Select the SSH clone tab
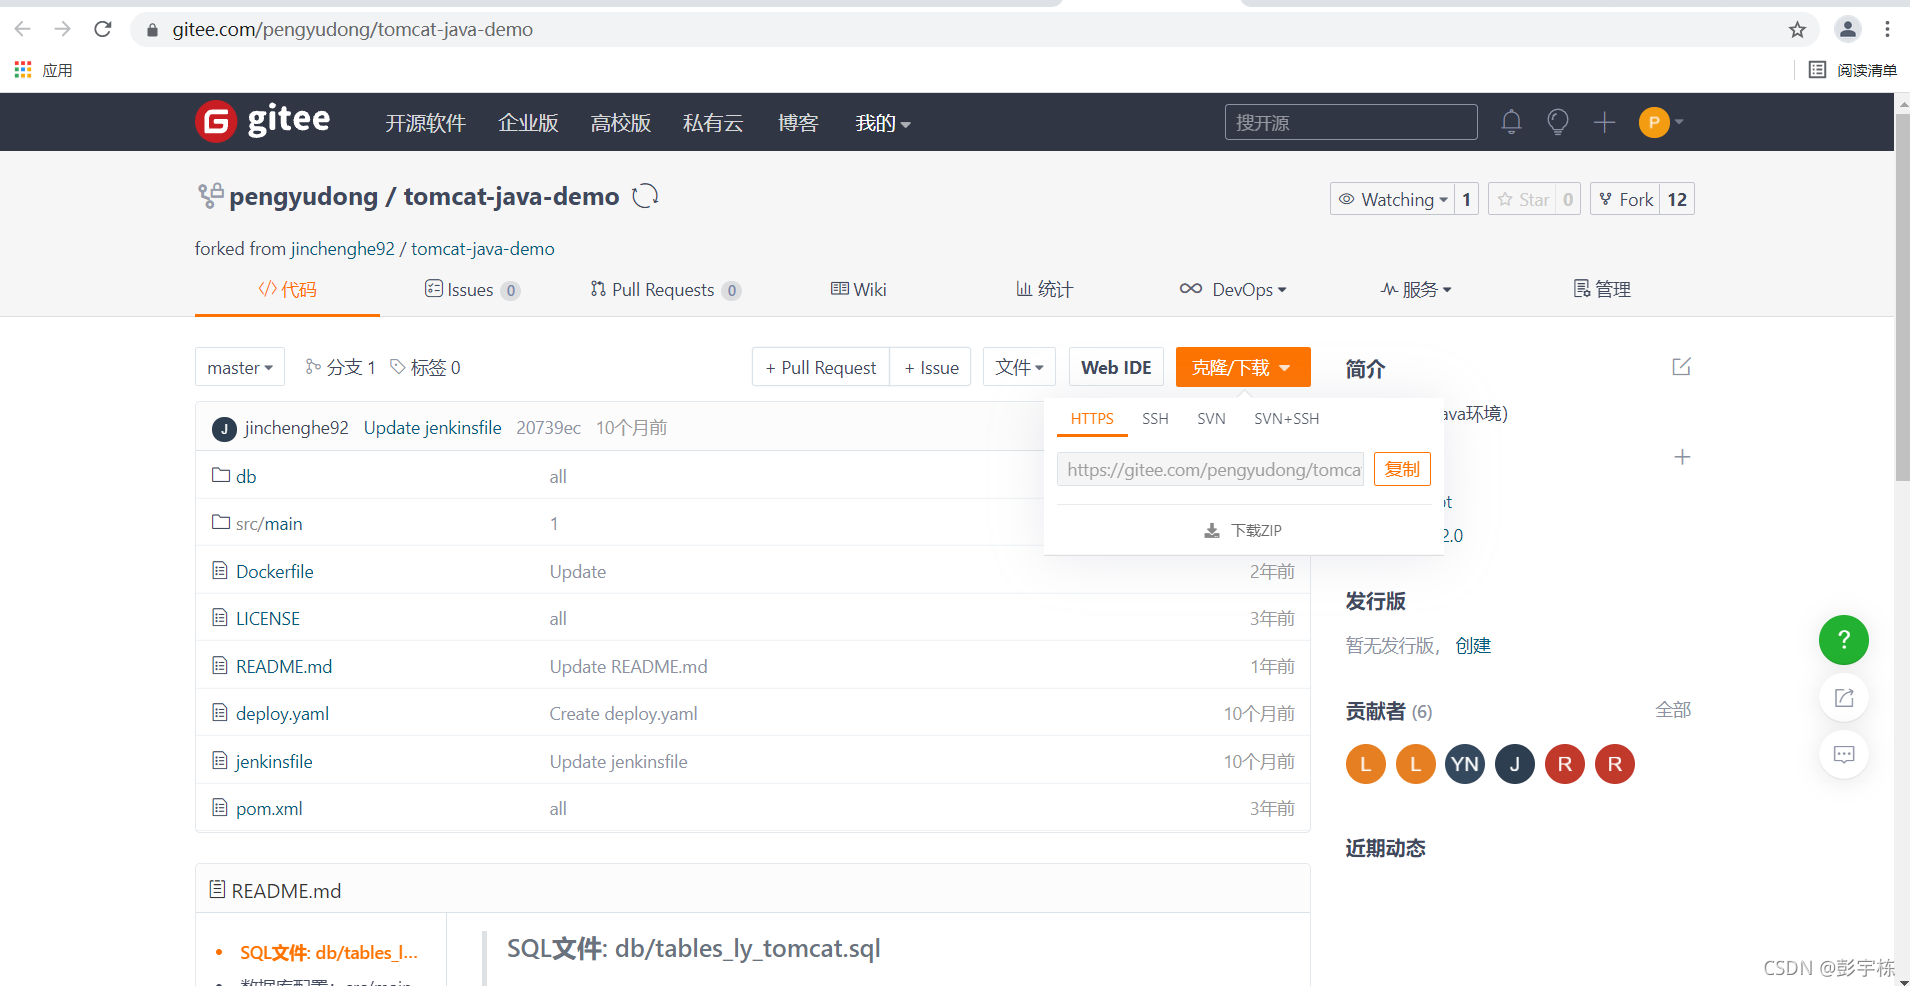1910x986 pixels. pyautogui.click(x=1155, y=418)
